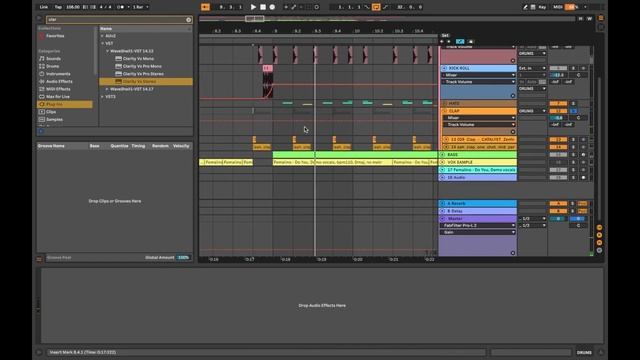The width and height of the screenshot is (640, 360).
Task: Select Plug-Ins category
Action: point(65,104)
